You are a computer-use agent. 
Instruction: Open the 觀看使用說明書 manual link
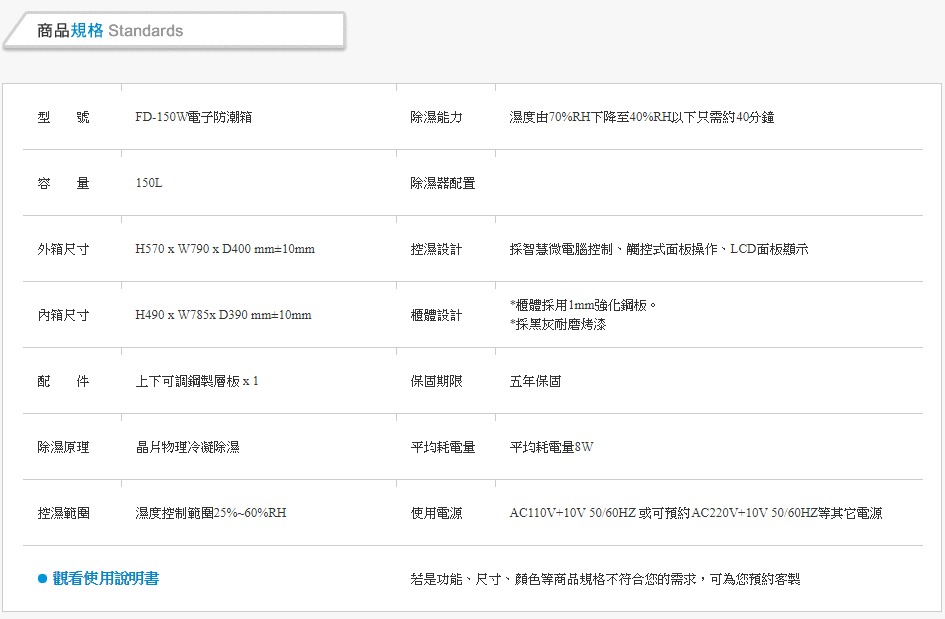[x=105, y=579]
